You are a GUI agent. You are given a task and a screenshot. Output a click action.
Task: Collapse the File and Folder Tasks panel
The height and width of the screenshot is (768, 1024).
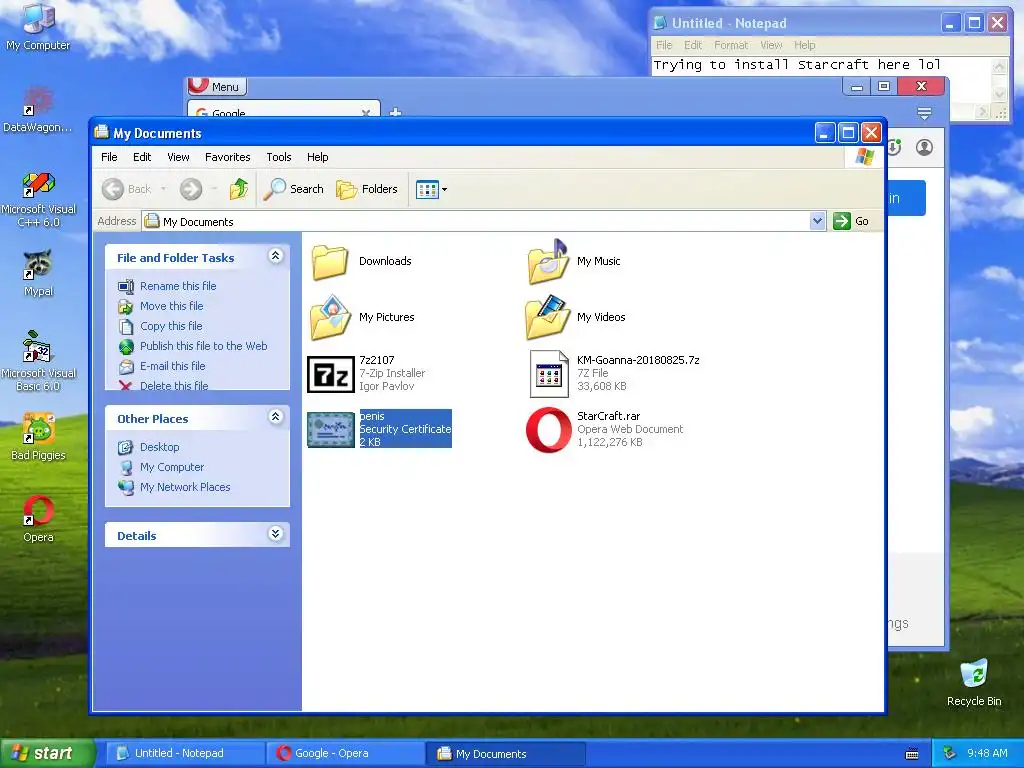point(276,256)
